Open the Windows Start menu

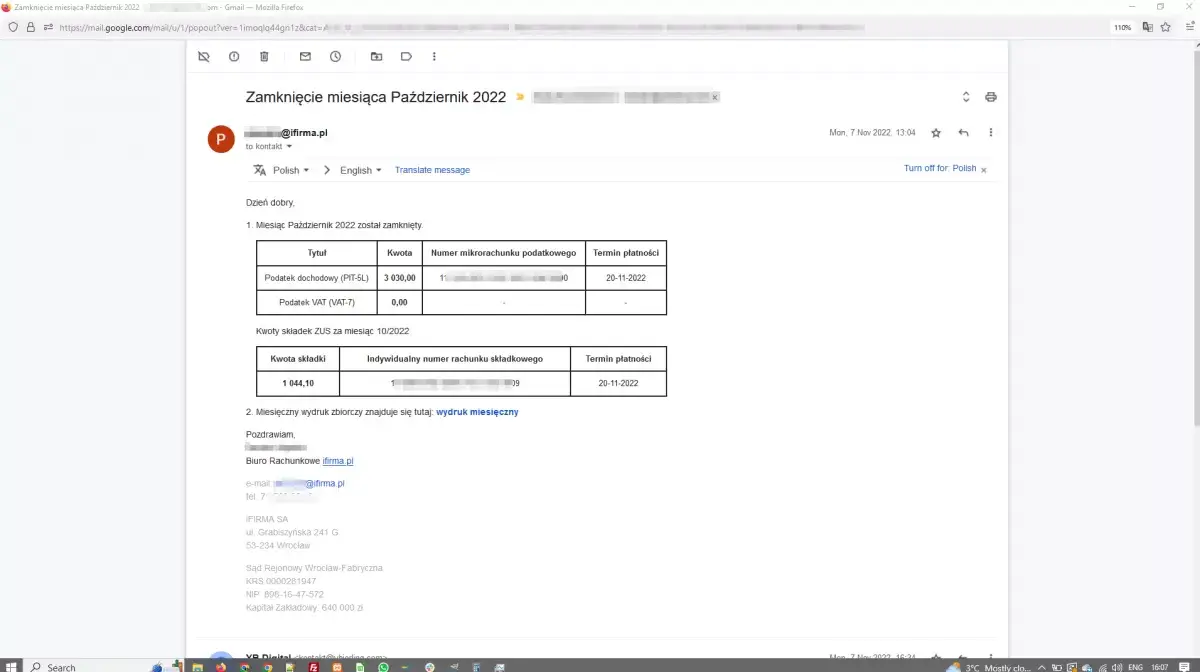[x=9, y=666]
